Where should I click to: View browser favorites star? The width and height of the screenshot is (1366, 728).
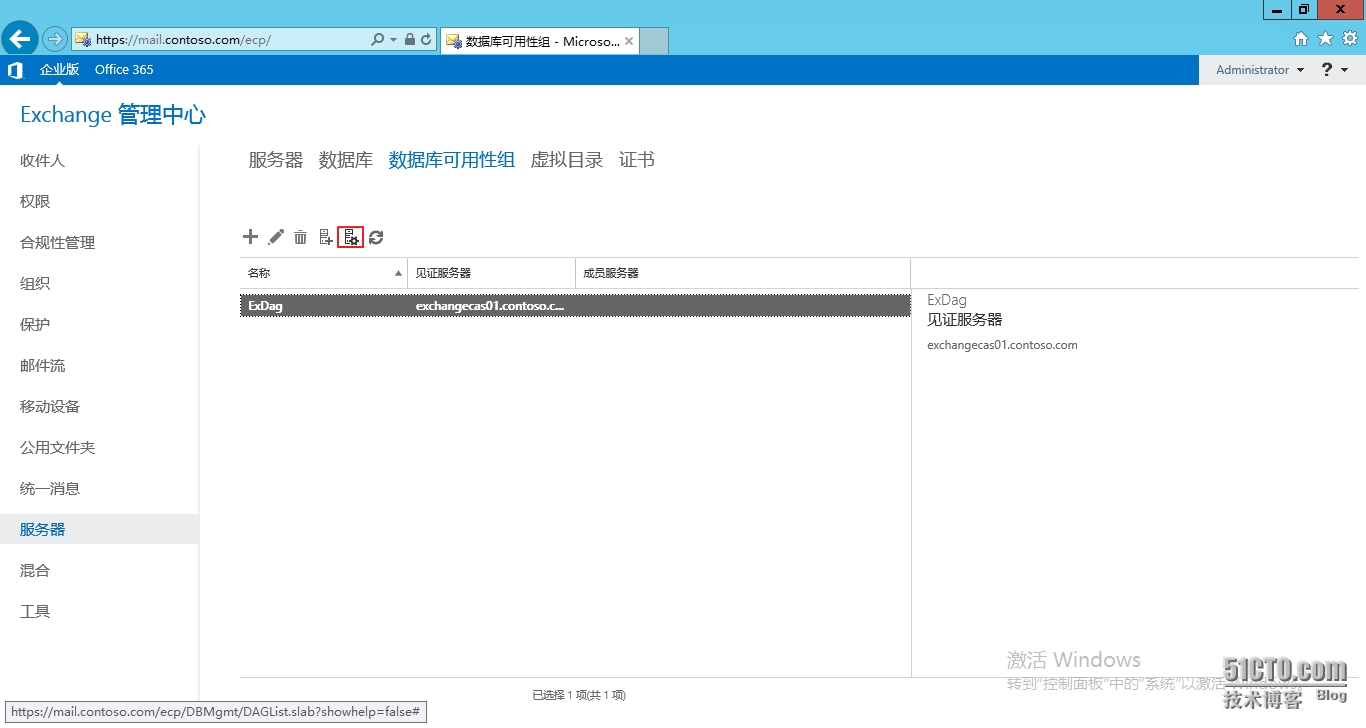pos(1324,38)
